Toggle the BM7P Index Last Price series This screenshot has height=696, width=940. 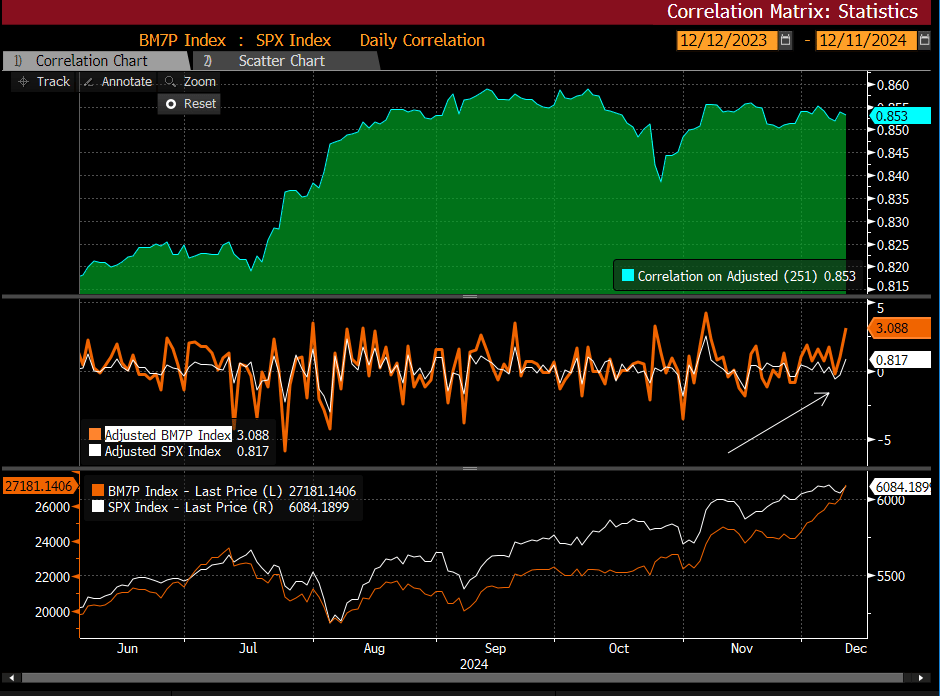click(x=97, y=491)
